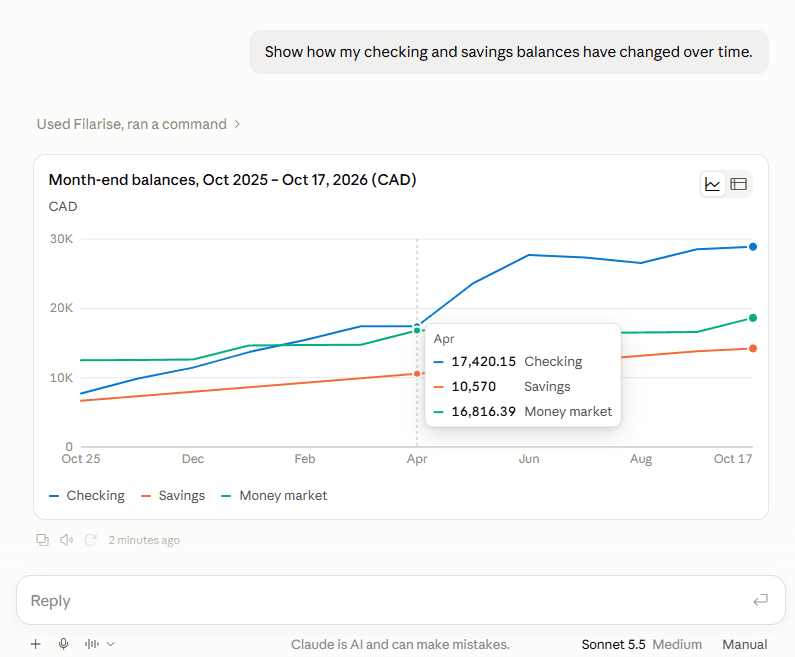The image size is (795, 657).
Task: Click 'Claude is AI and can make mistakes'
Action: [400, 644]
